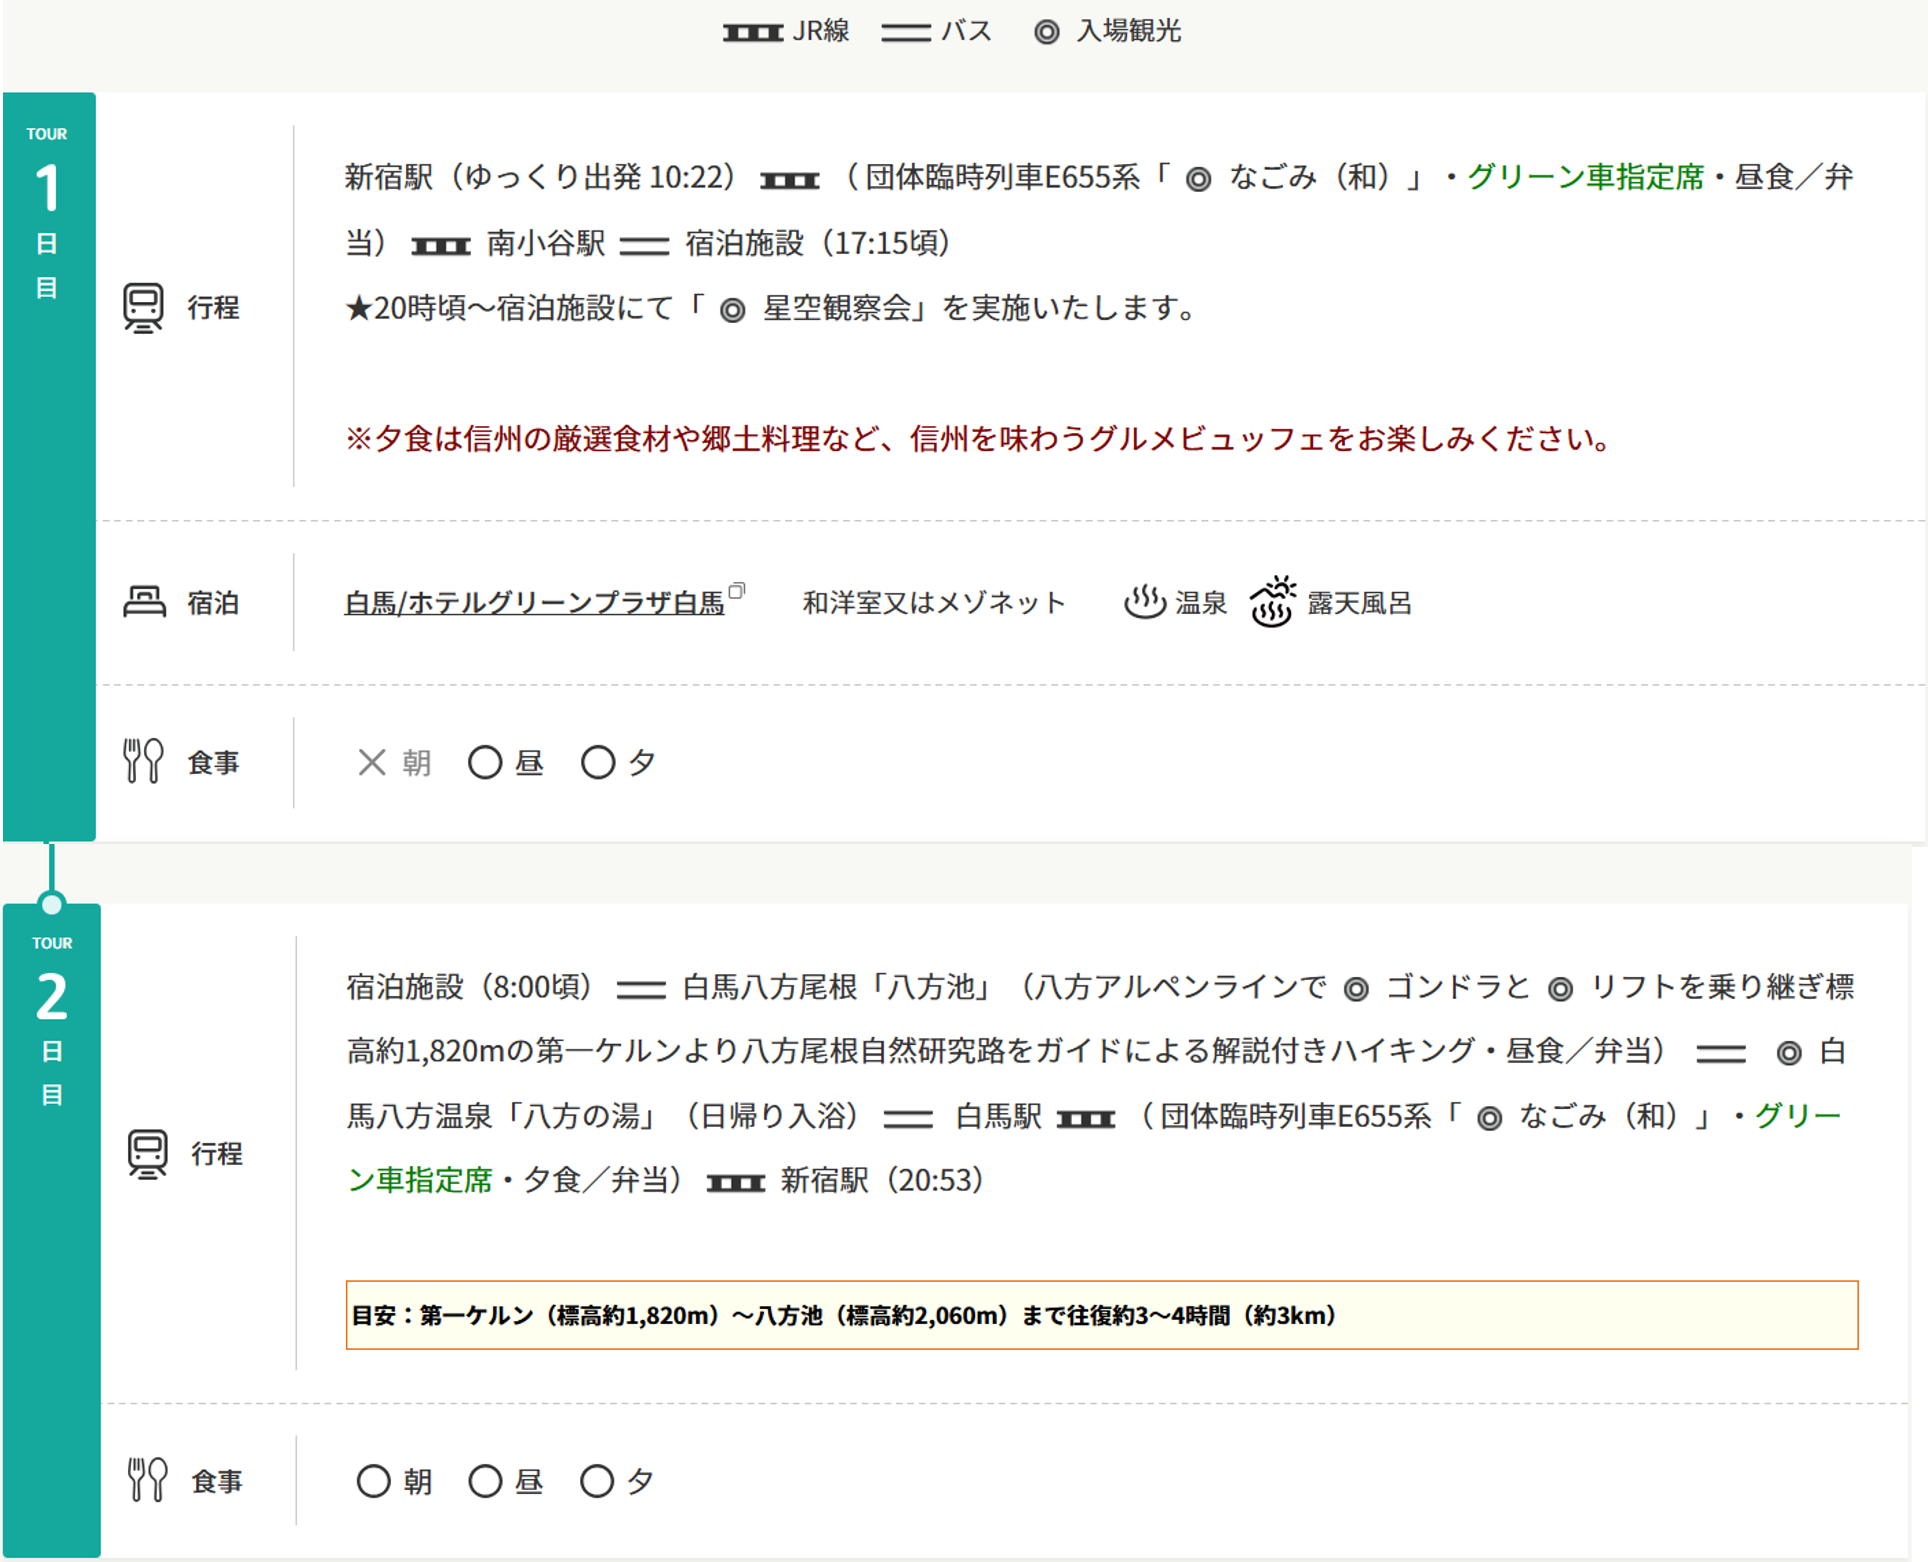Click the X mark beside Day 1 朝

[372, 762]
